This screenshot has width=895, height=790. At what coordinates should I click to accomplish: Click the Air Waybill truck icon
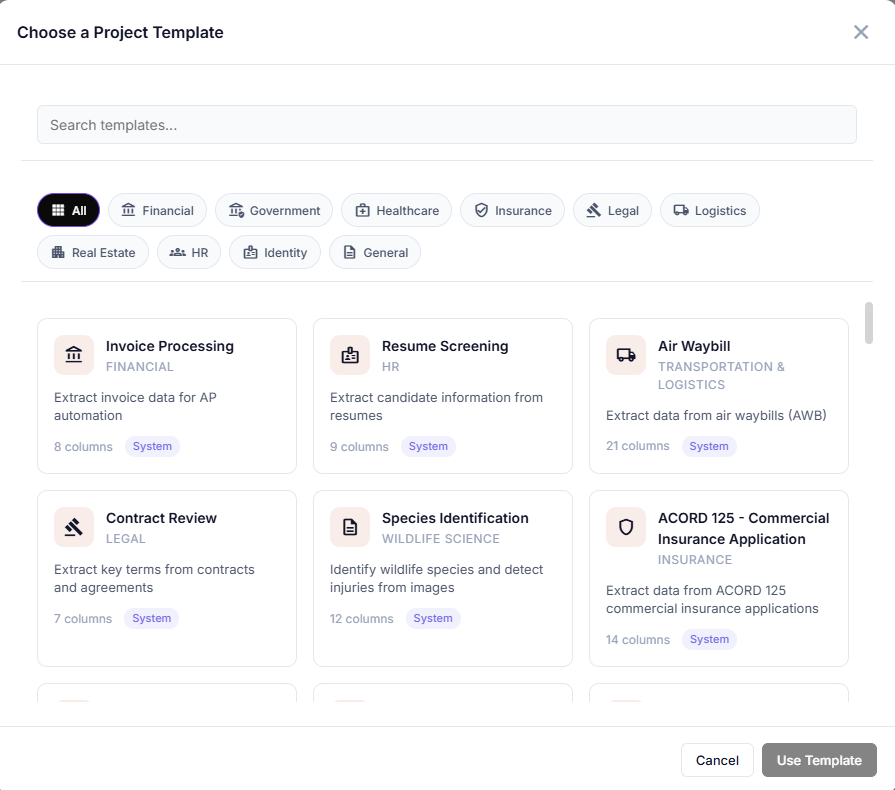coord(626,355)
